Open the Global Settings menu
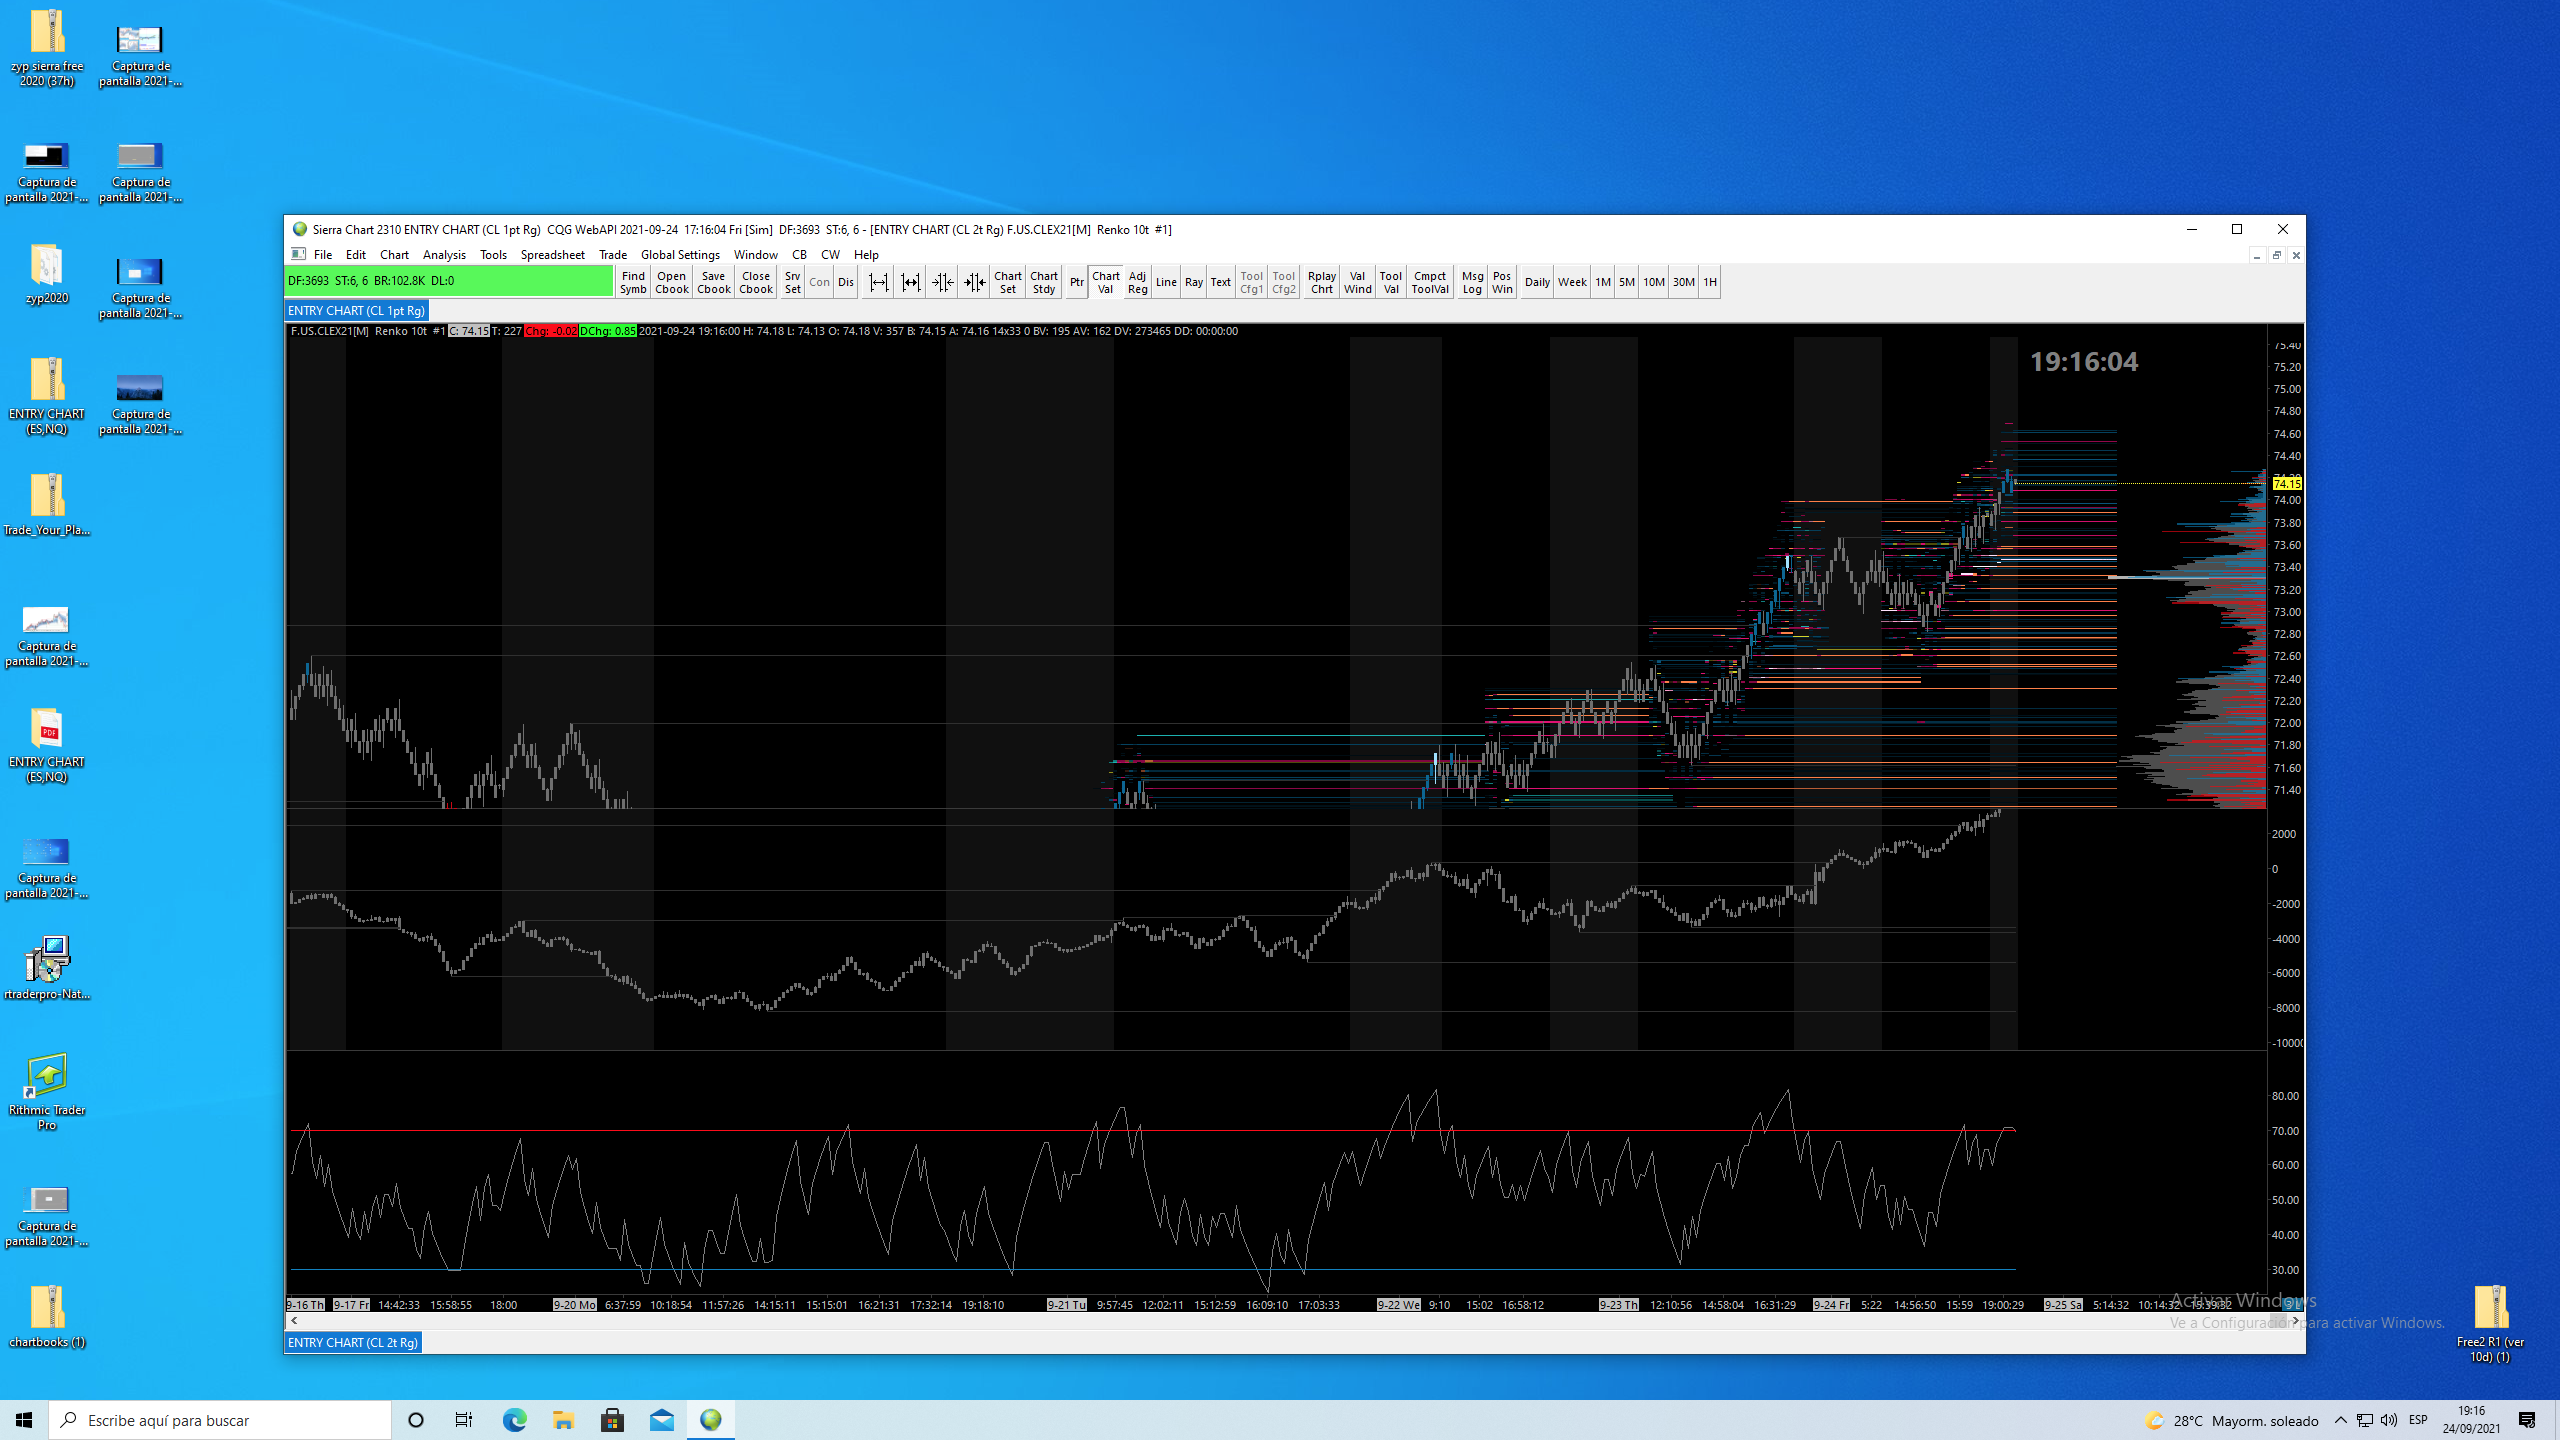2560x1440 pixels. pyautogui.click(x=680, y=255)
